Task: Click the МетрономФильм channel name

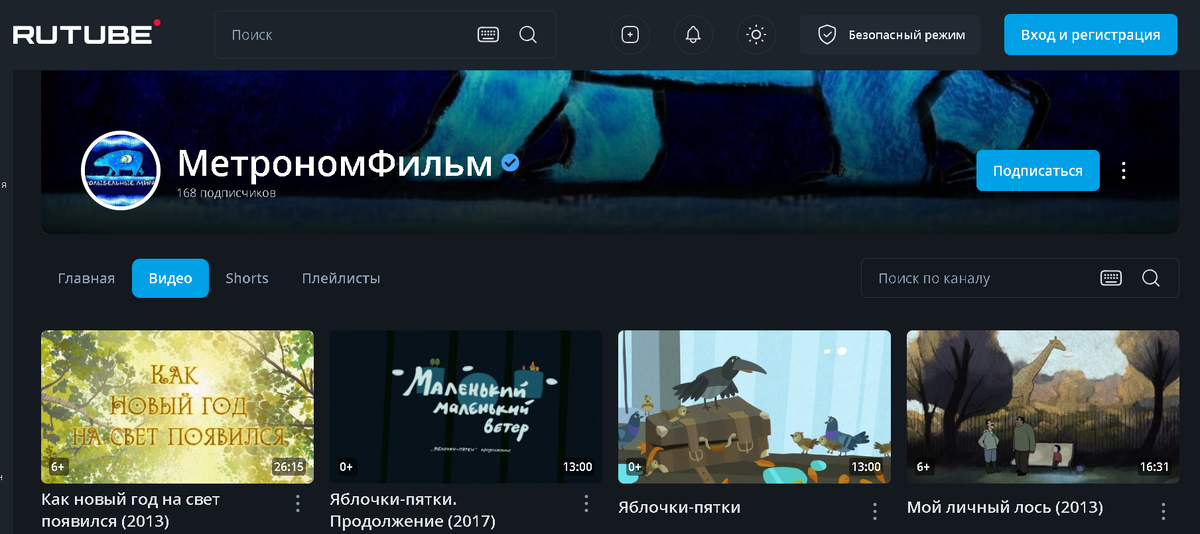Action: 335,163
